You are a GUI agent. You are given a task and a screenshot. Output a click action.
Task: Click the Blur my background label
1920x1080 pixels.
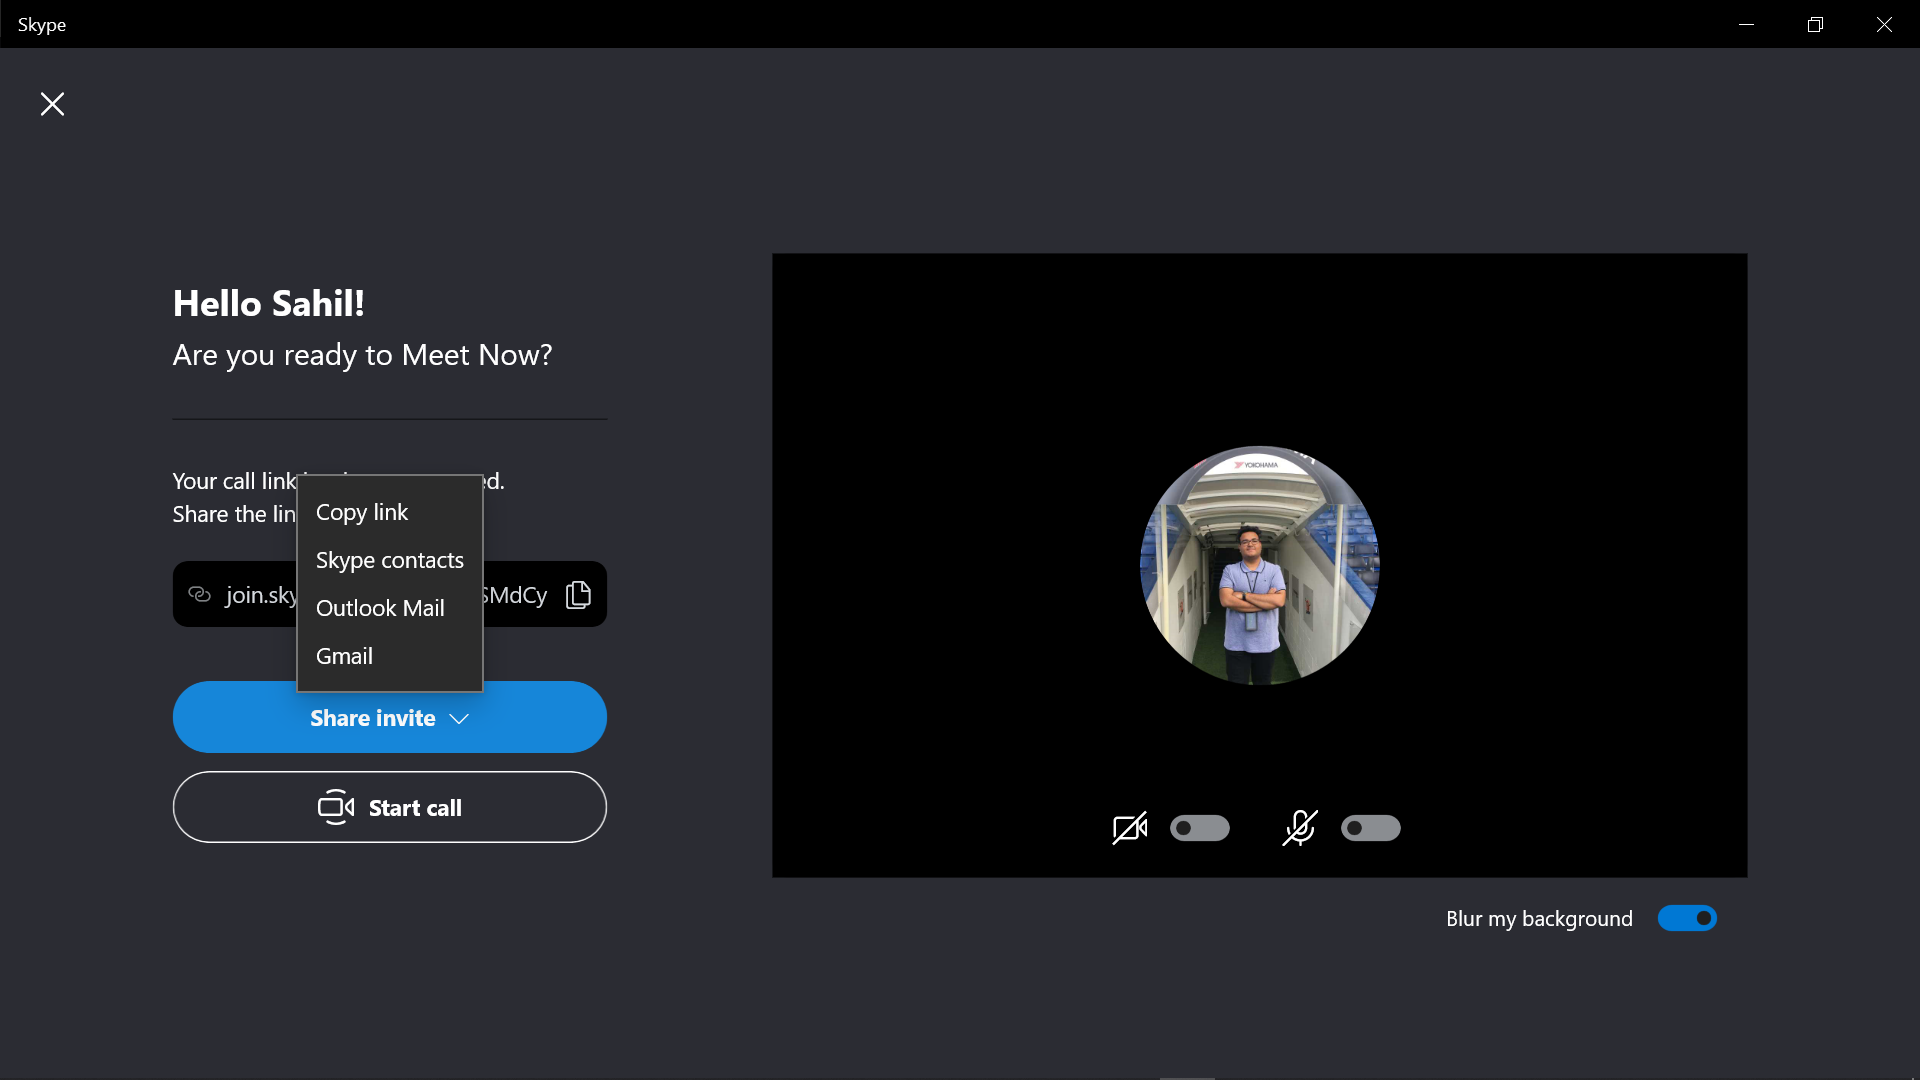coord(1539,919)
